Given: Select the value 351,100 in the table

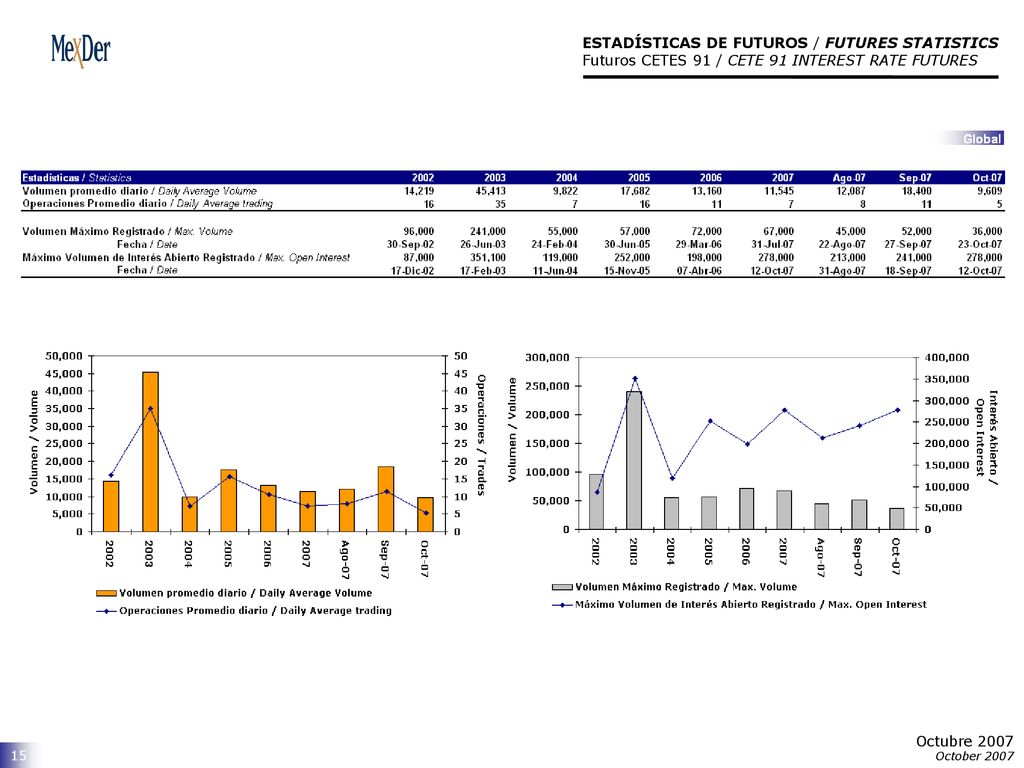Looking at the screenshot, I should point(488,257).
